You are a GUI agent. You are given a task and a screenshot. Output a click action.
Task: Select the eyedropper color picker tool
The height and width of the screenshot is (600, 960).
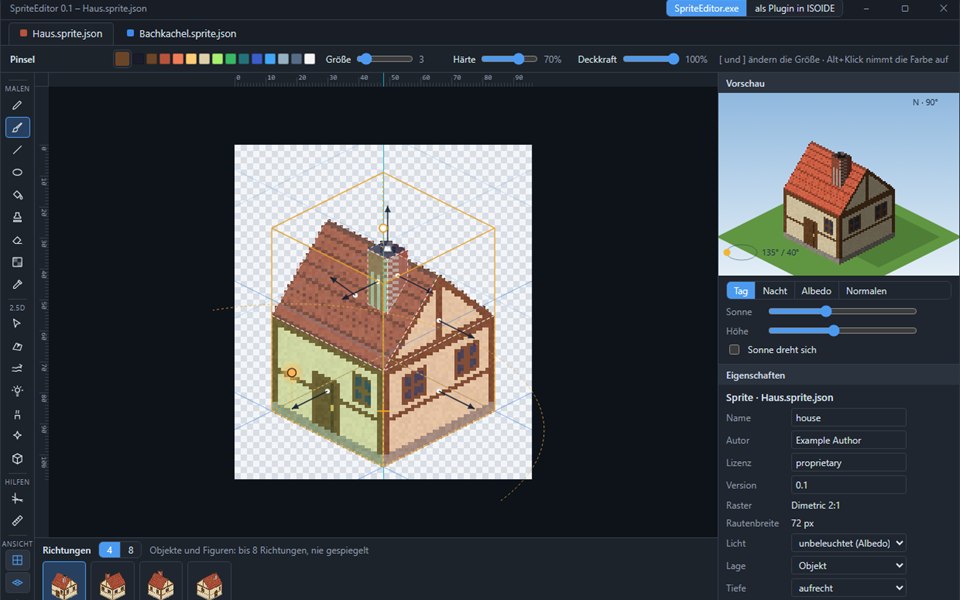point(17,284)
